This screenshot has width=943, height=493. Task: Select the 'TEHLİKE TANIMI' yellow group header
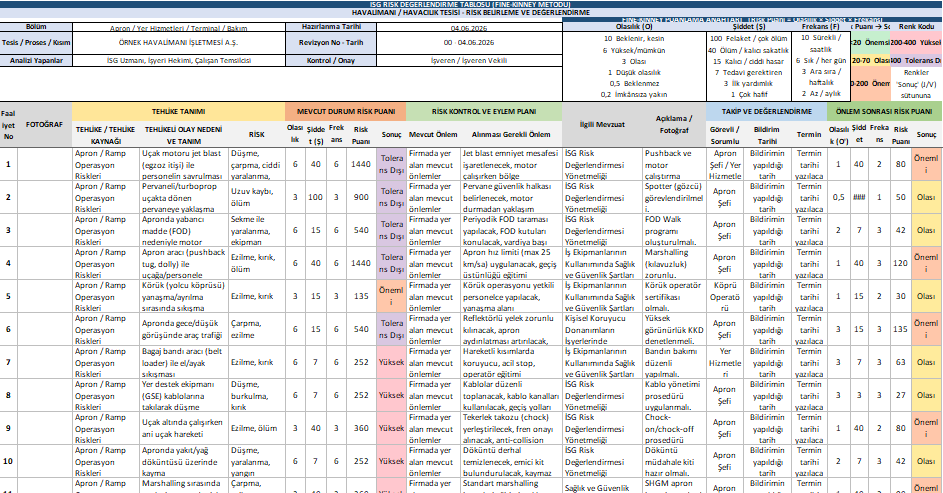pos(179,112)
